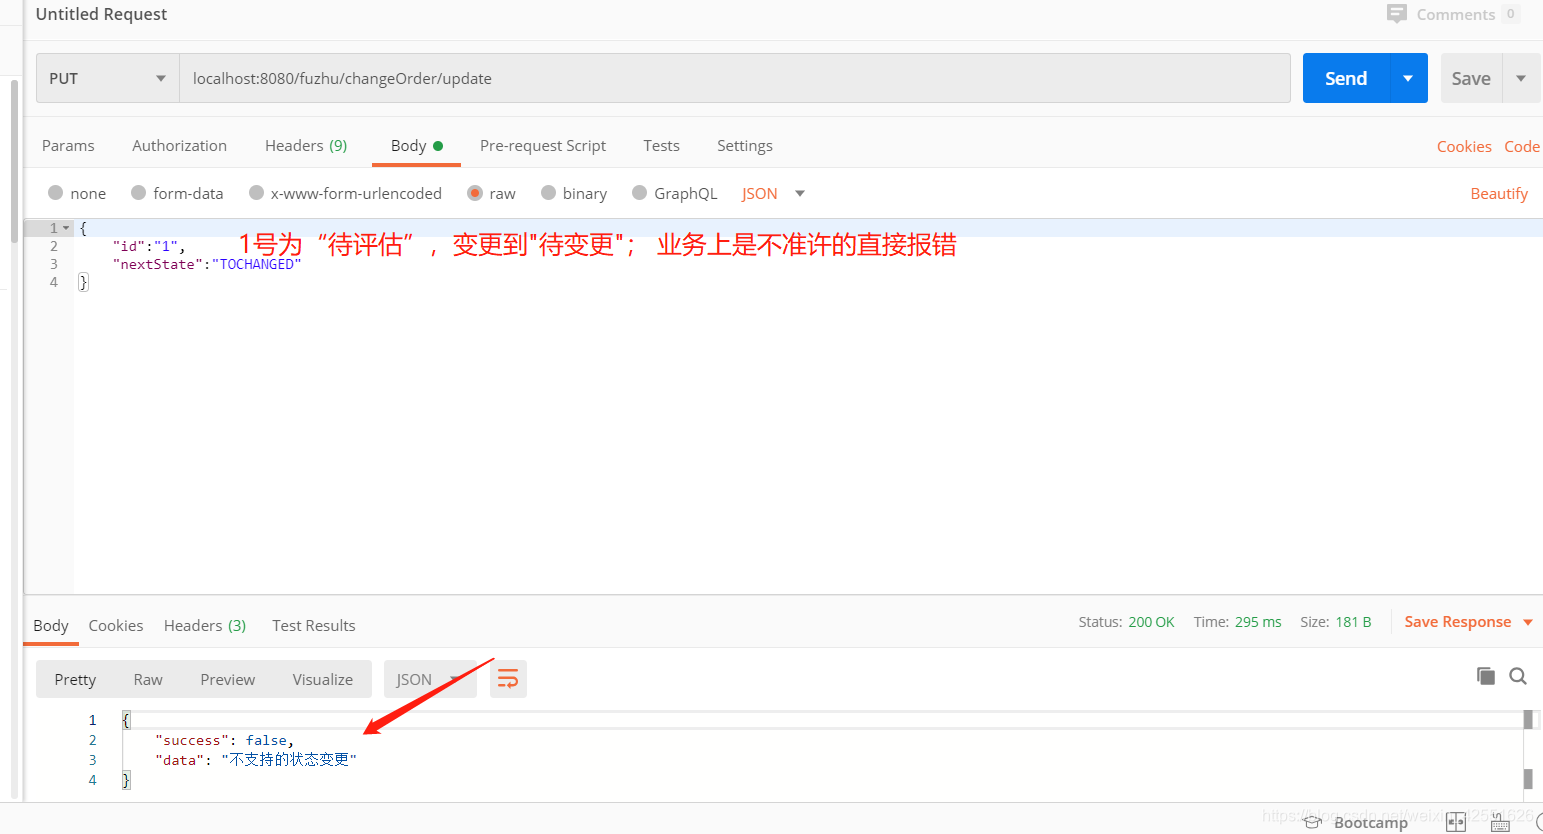The width and height of the screenshot is (1543, 834).
Task: Open the Pre-request Script tab
Action: pos(543,145)
